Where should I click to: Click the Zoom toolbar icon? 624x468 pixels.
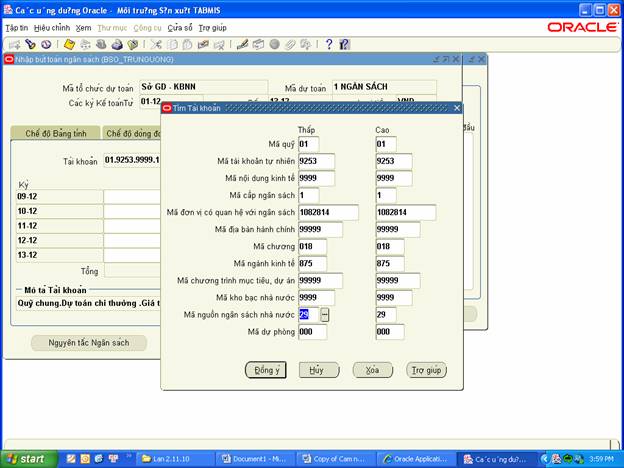(258, 44)
